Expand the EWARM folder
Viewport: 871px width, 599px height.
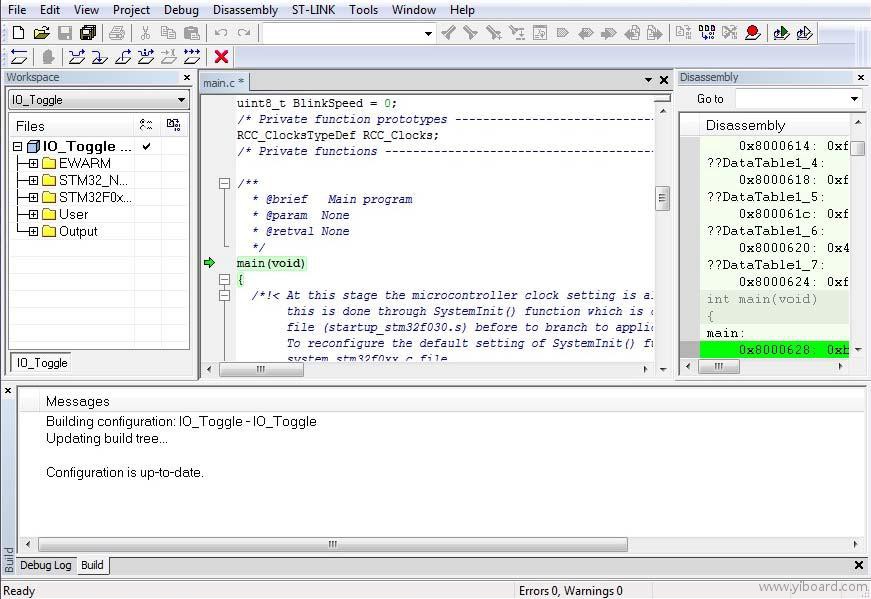(x=33, y=163)
